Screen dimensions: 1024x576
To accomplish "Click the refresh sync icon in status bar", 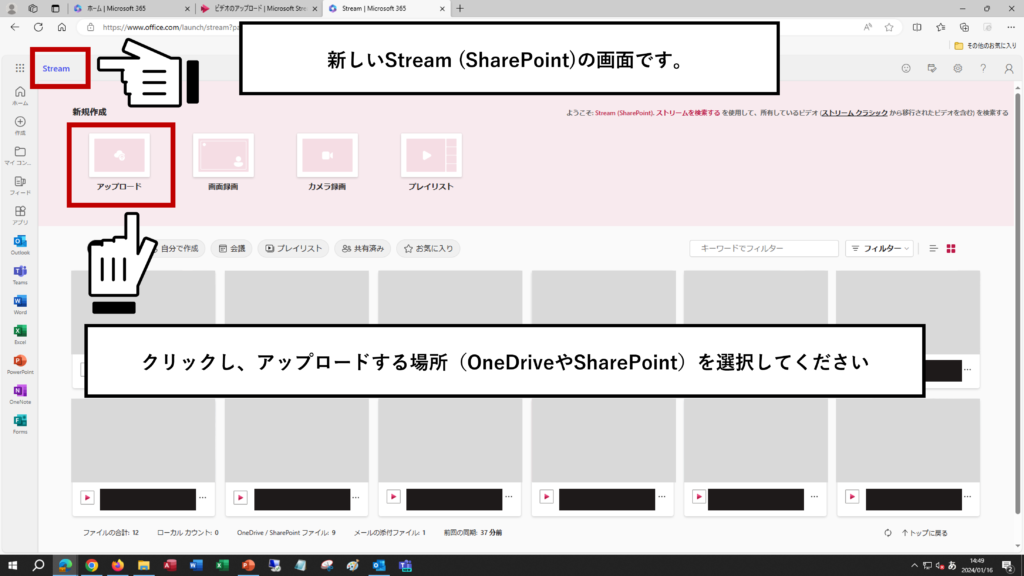I will tap(888, 533).
